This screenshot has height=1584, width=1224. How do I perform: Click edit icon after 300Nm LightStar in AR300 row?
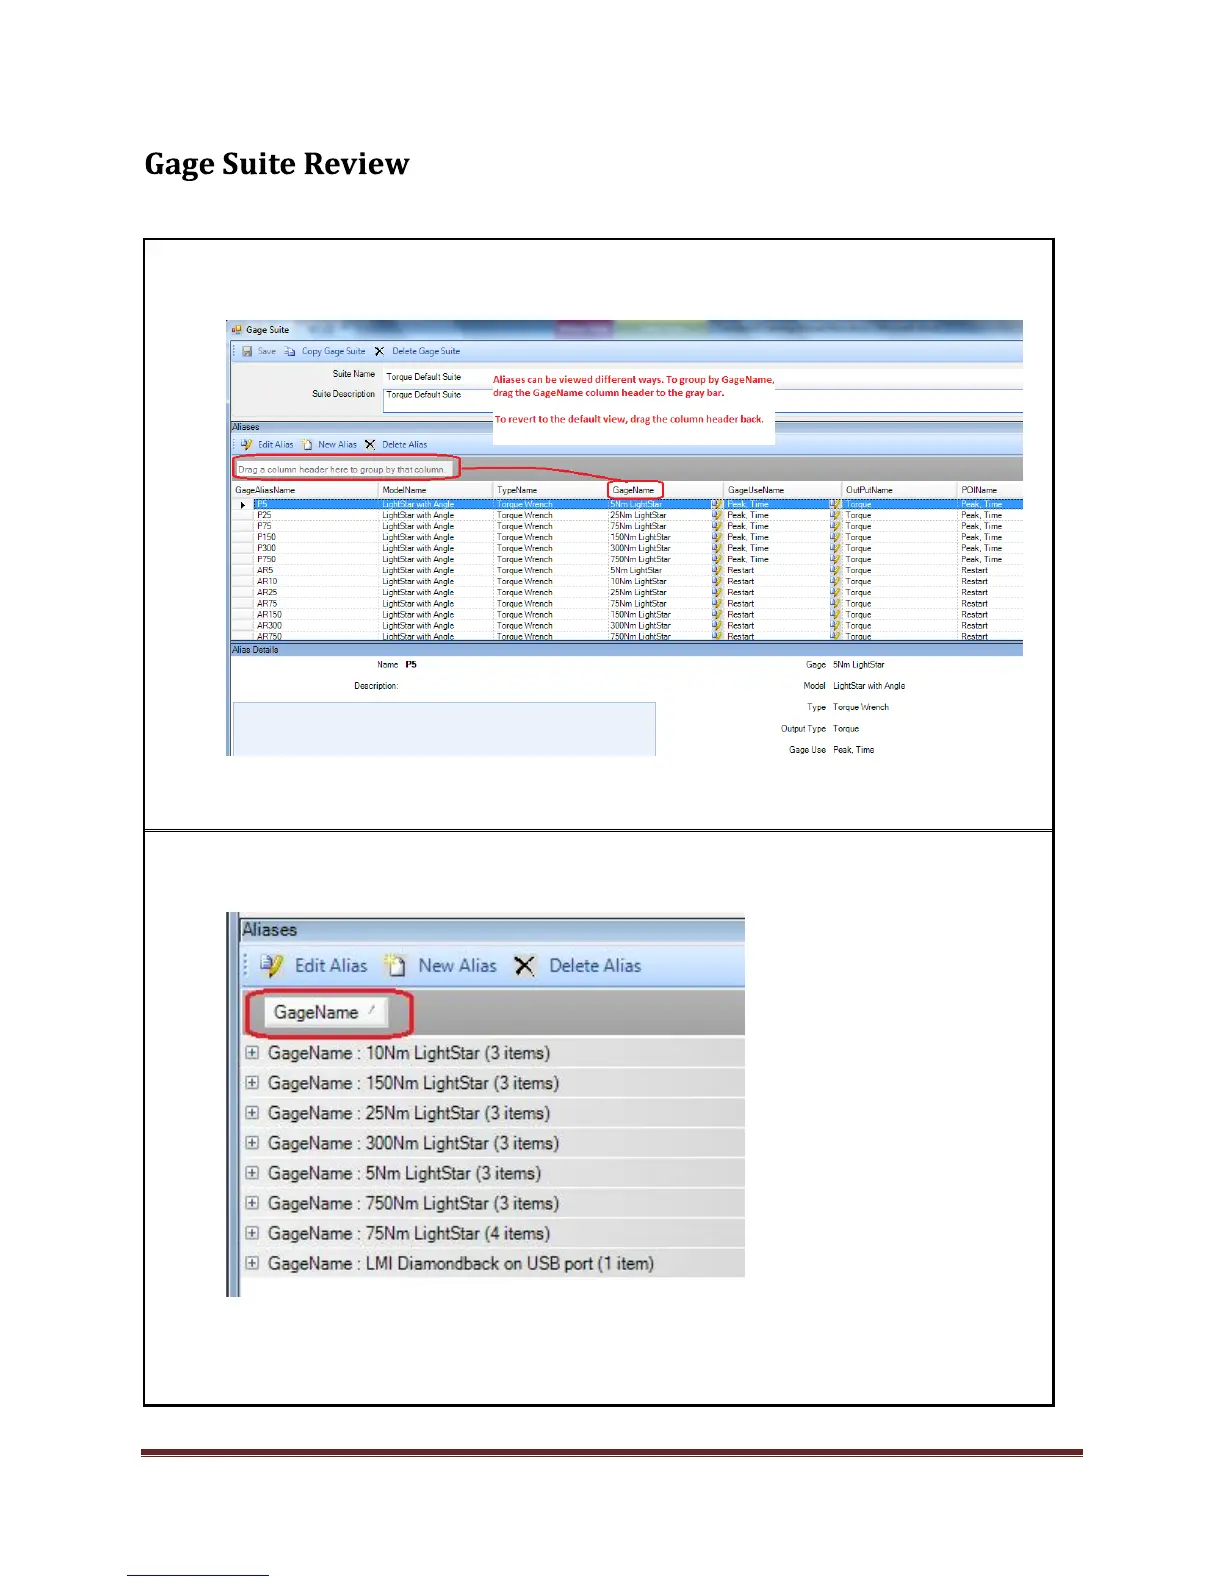716,625
